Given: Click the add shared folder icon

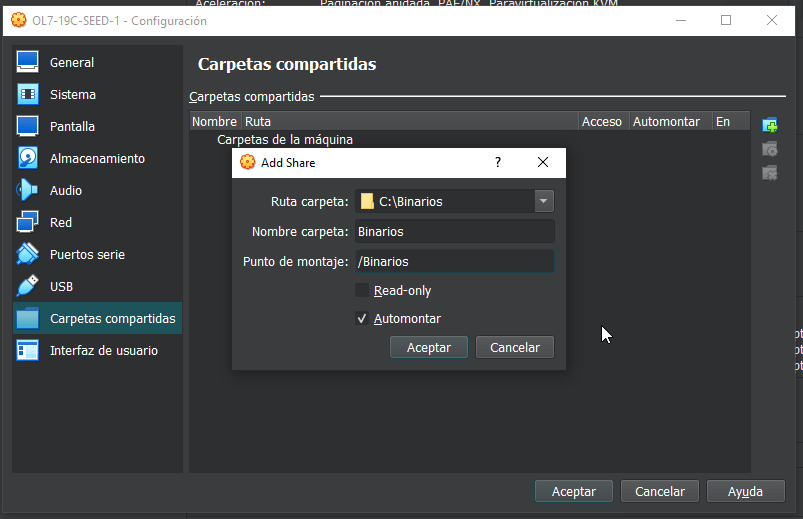Looking at the screenshot, I should [x=769, y=125].
